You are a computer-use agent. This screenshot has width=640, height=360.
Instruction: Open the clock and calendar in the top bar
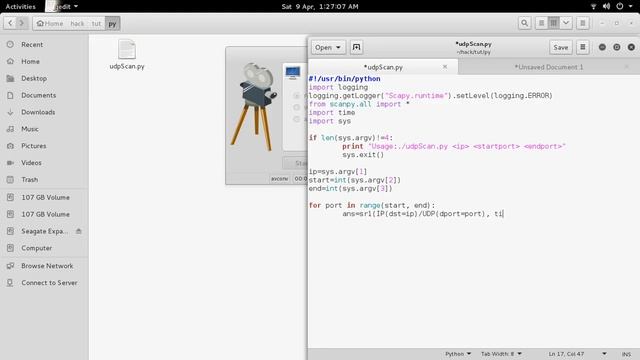320,6
